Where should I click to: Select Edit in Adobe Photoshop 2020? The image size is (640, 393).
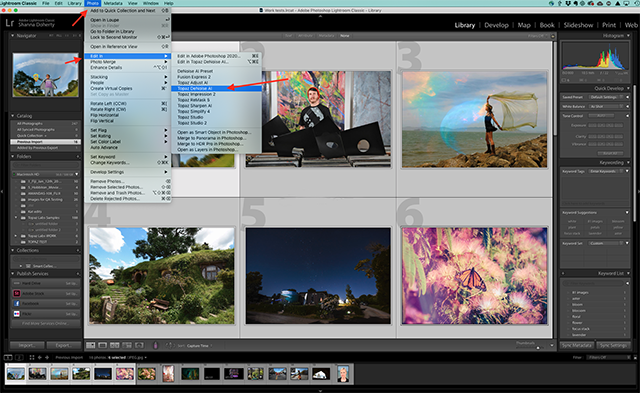[216, 56]
